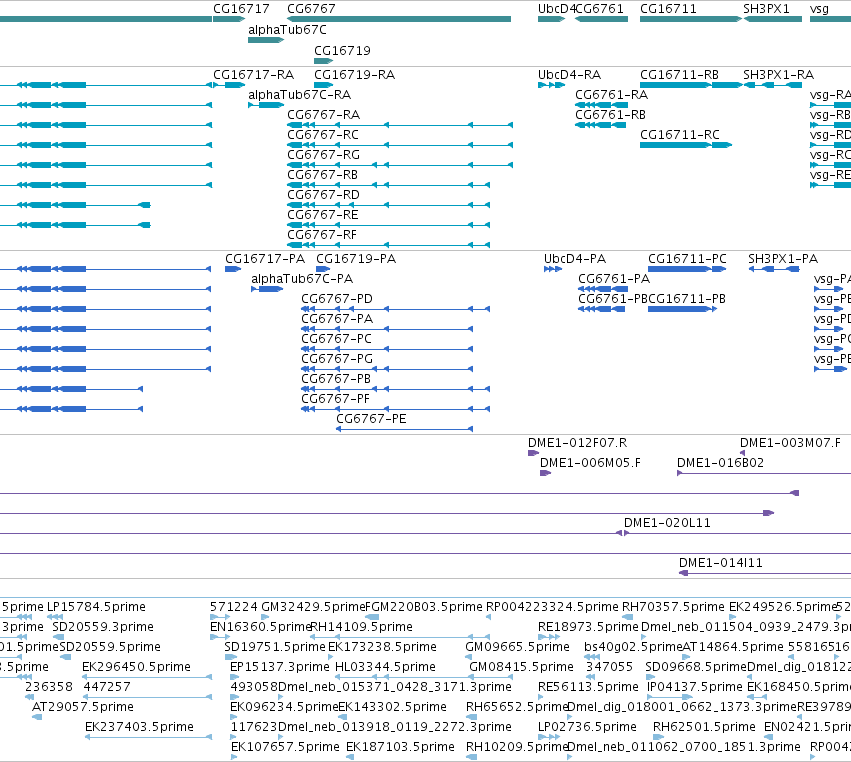
Task: Click the UbcD4 gene label
Action: click(556, 9)
